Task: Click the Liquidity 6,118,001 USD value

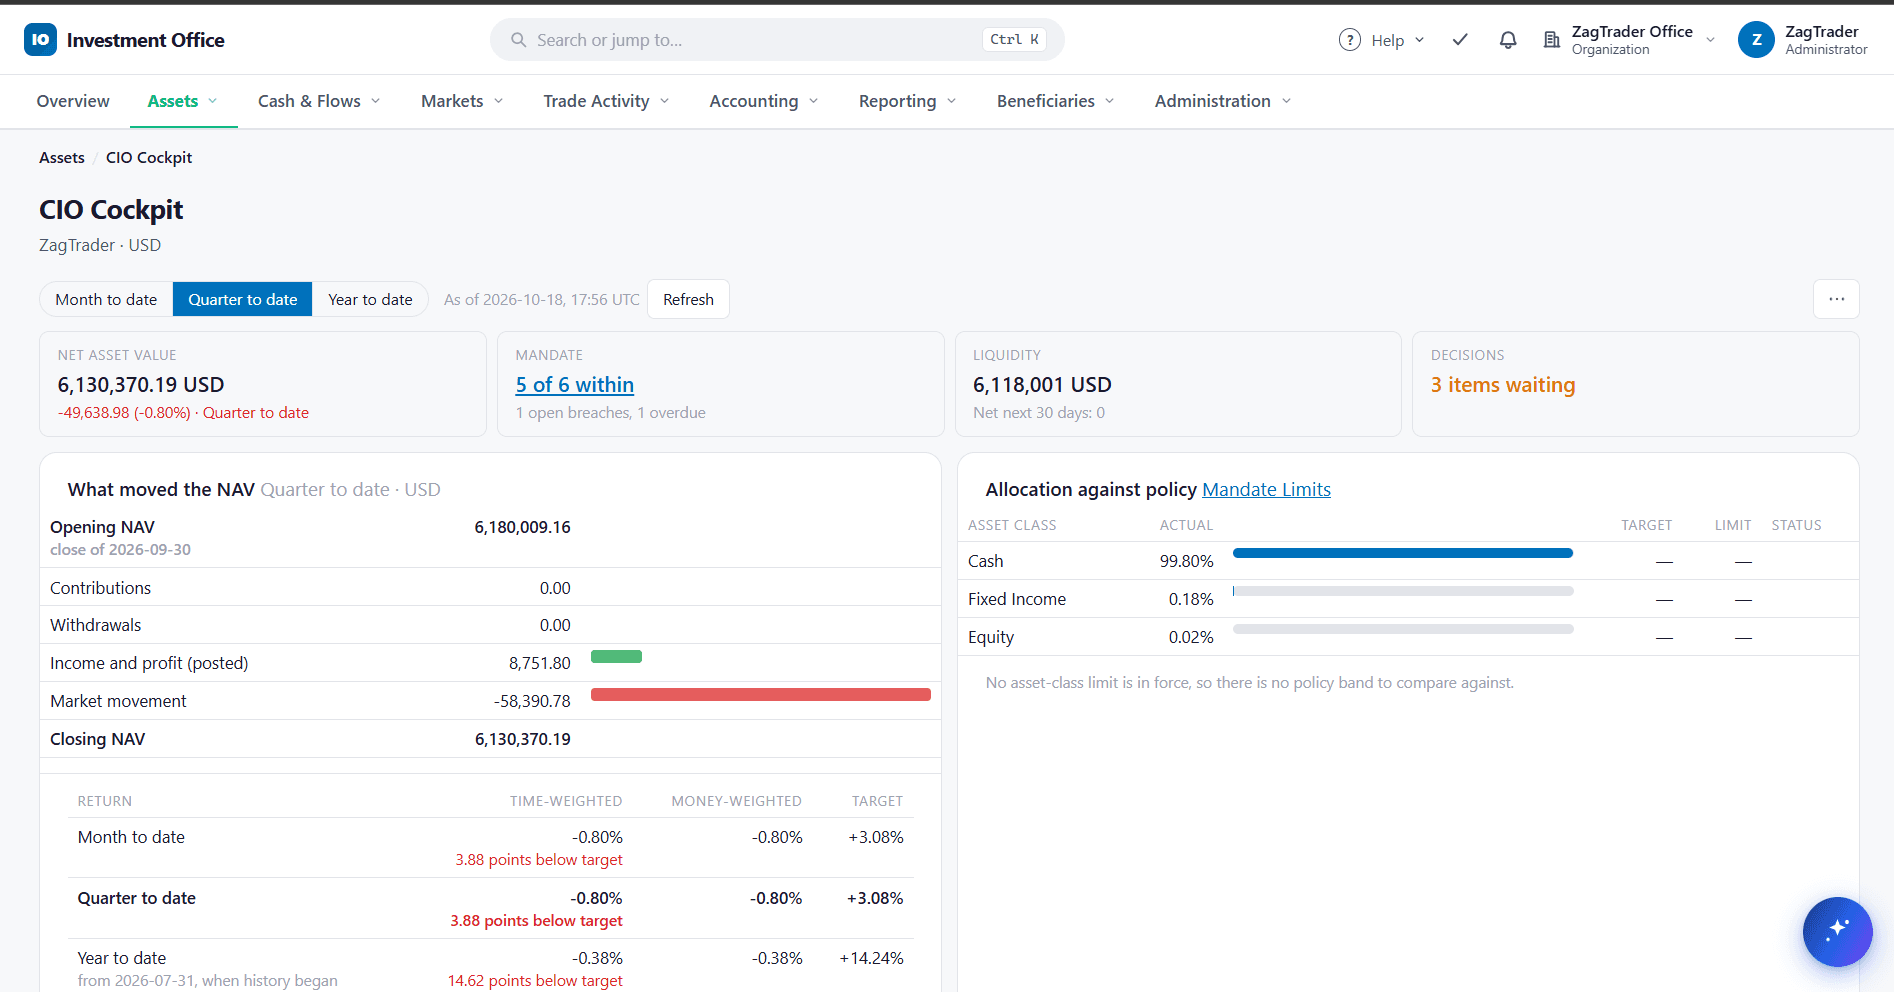Action: [x=1042, y=385]
